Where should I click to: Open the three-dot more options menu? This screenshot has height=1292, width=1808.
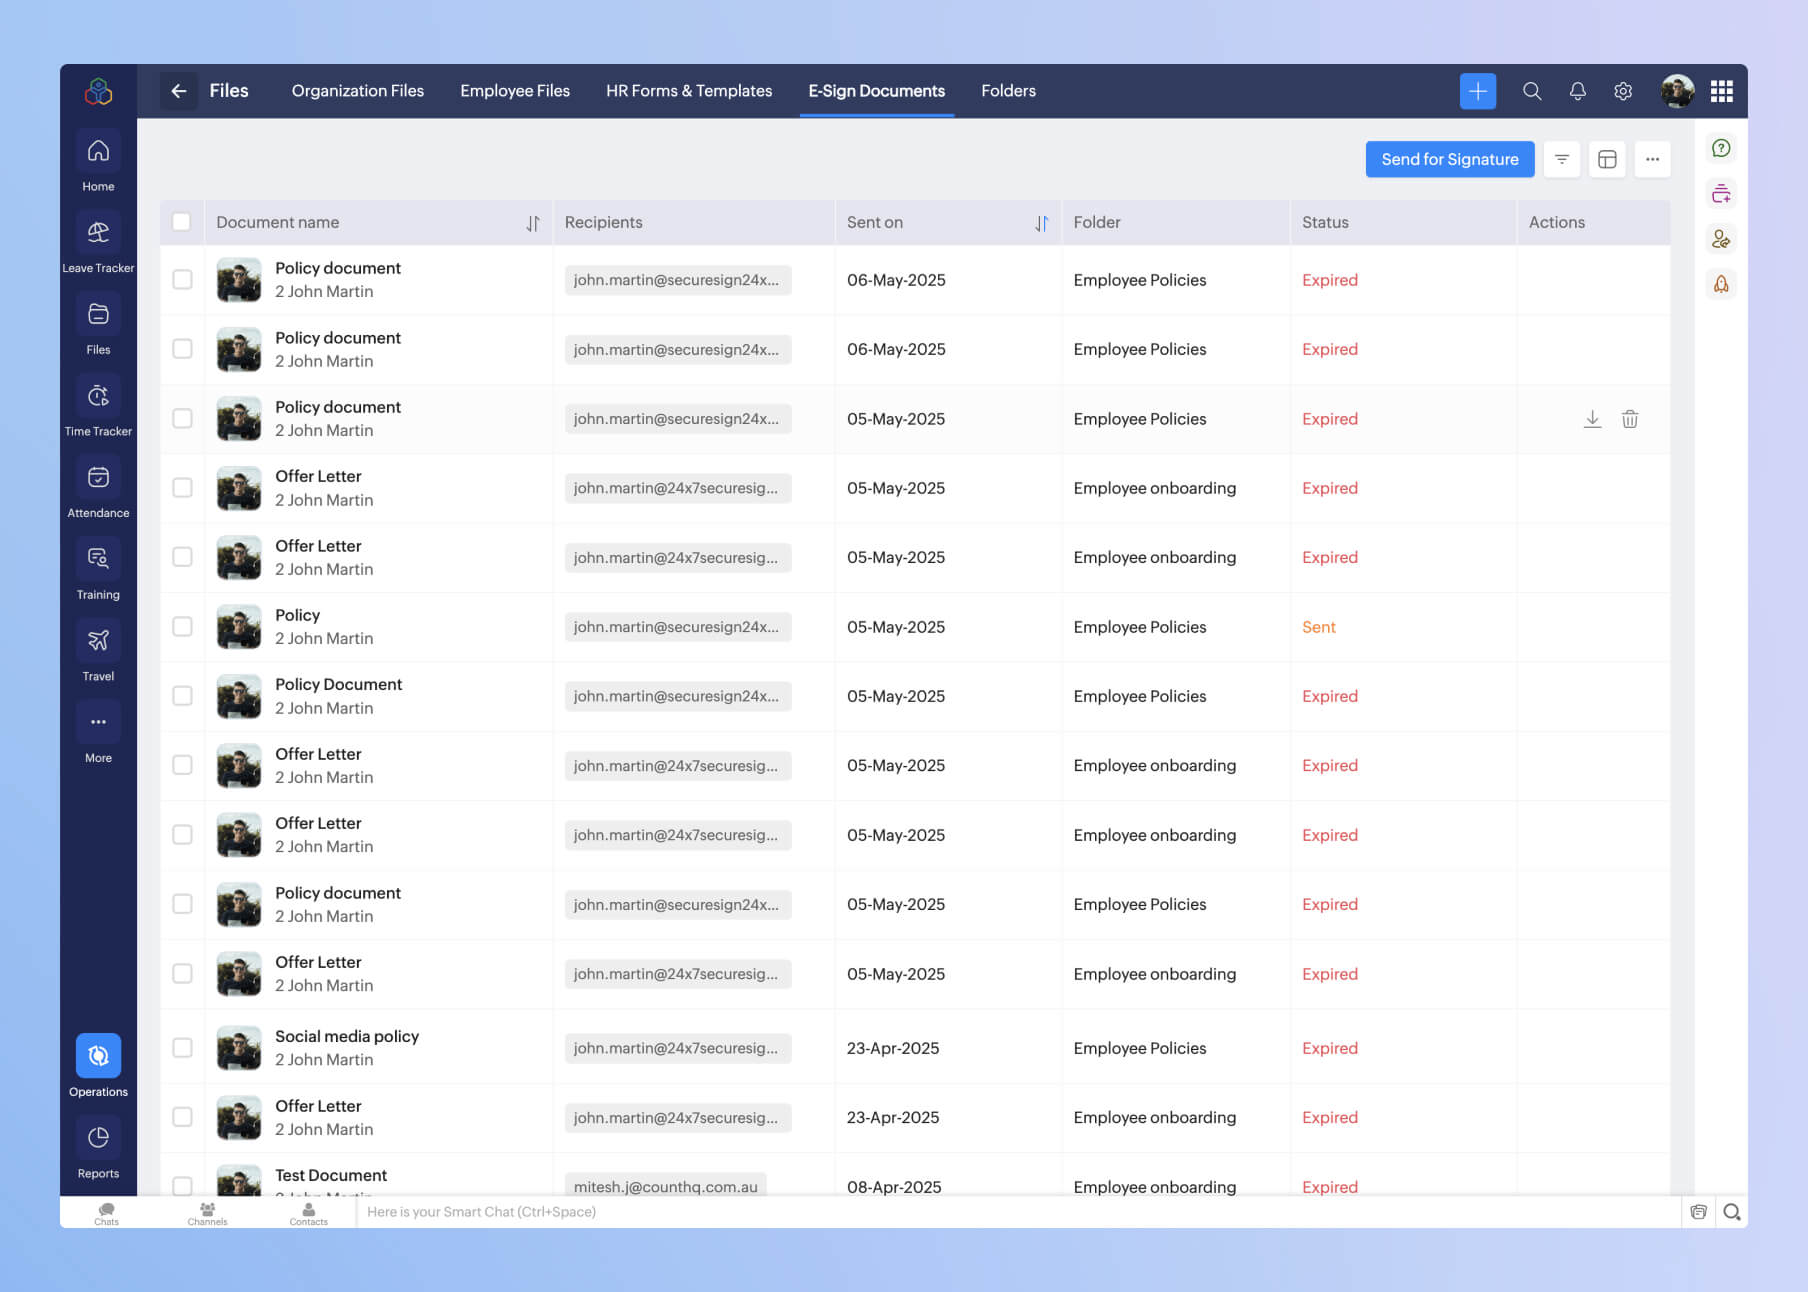tap(1652, 159)
